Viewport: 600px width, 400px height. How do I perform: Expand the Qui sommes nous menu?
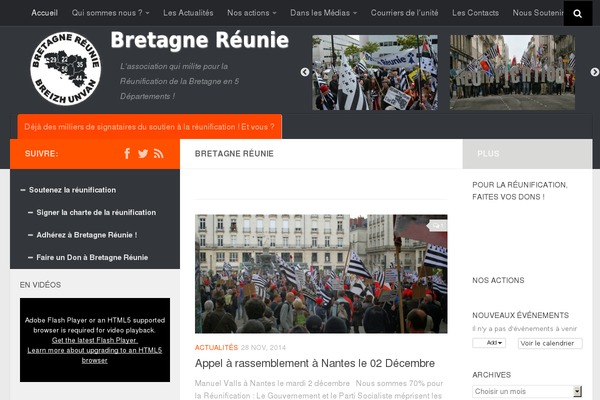point(110,13)
